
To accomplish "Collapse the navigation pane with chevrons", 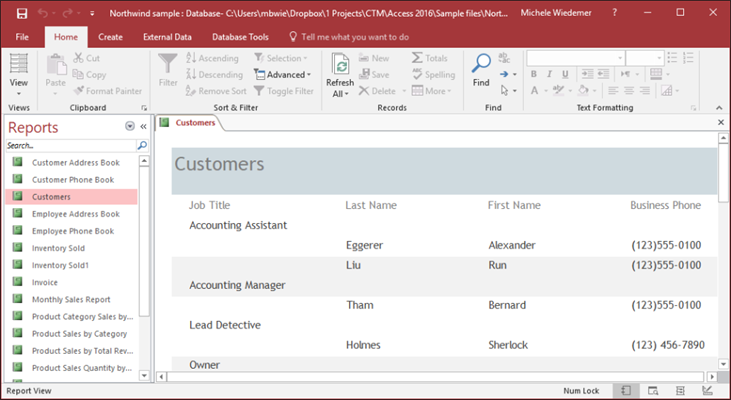I will point(143,126).
